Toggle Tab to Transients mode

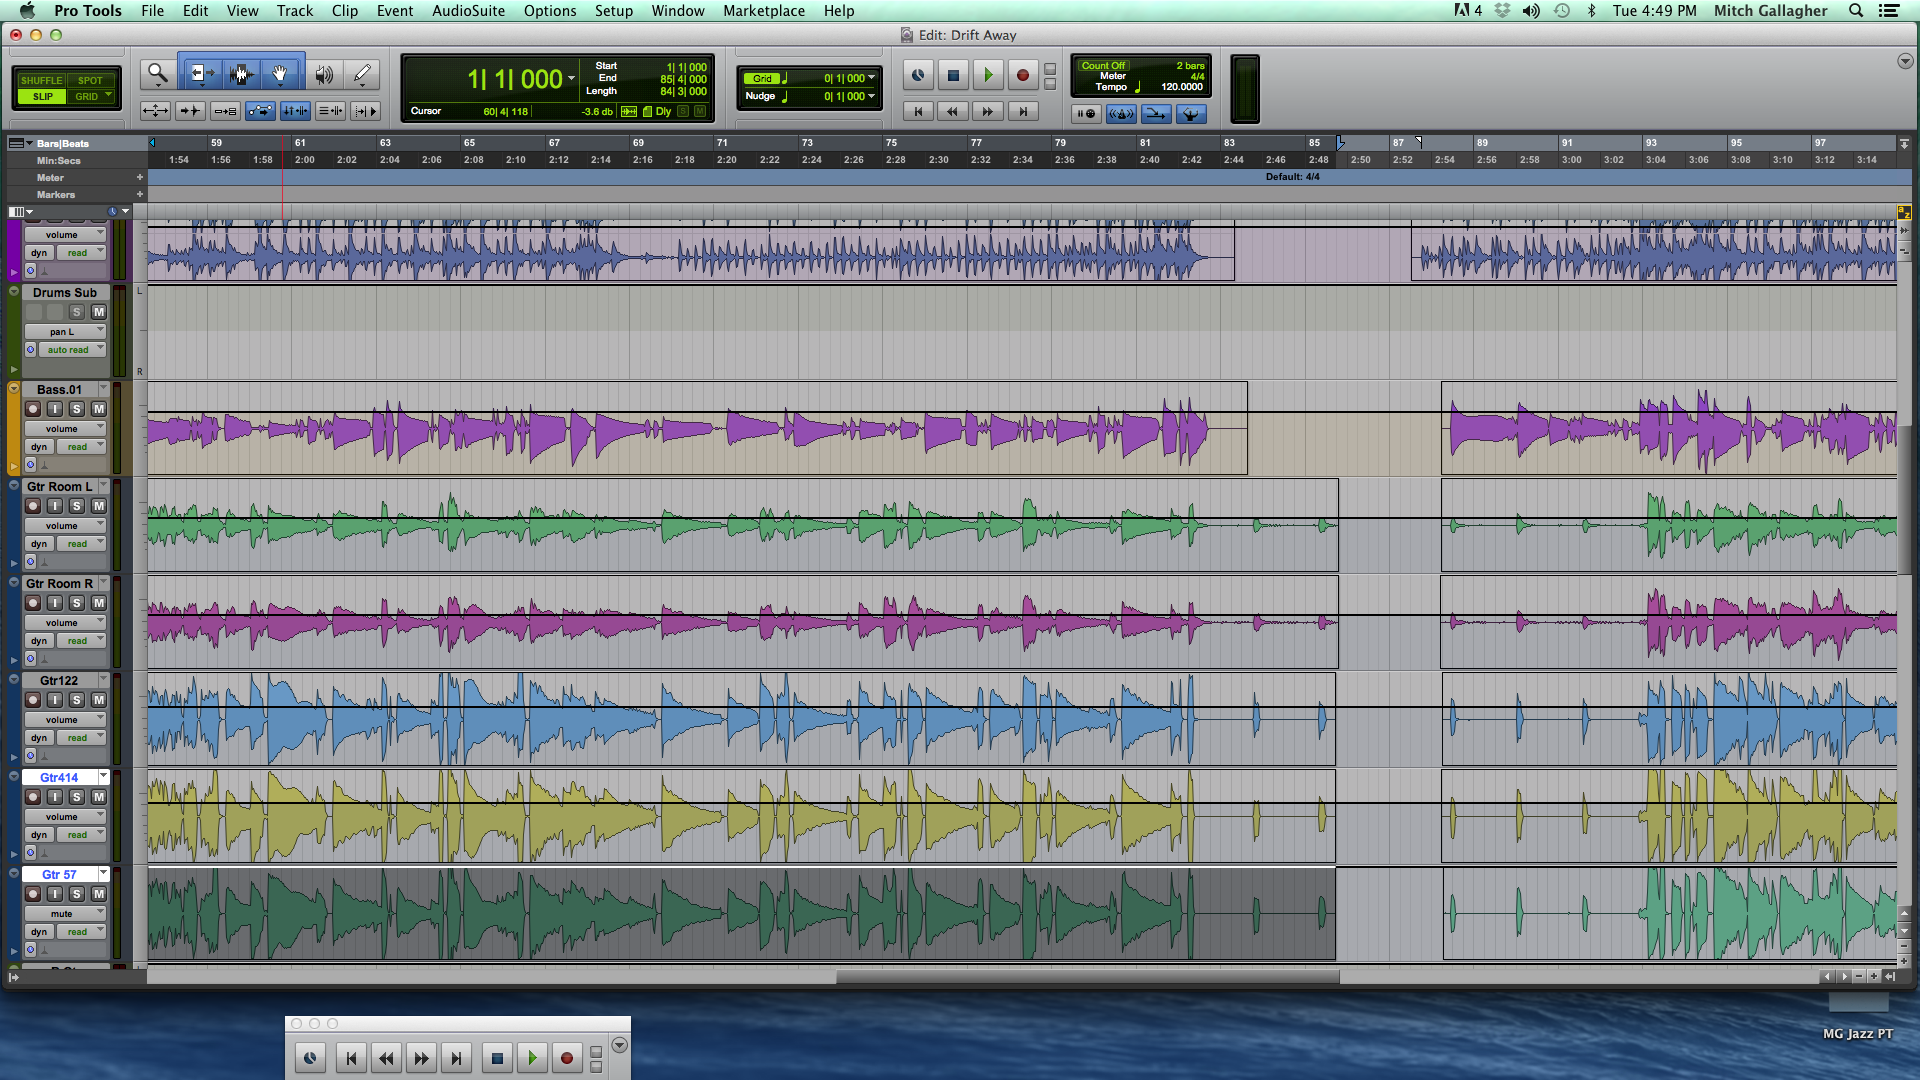189,111
